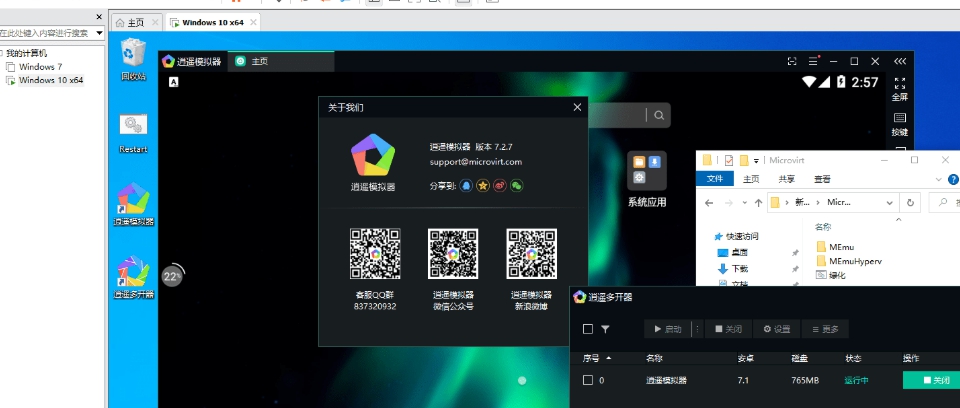Open the three-dot dropdown beside 启动
The height and width of the screenshot is (408, 960).
click(x=697, y=329)
